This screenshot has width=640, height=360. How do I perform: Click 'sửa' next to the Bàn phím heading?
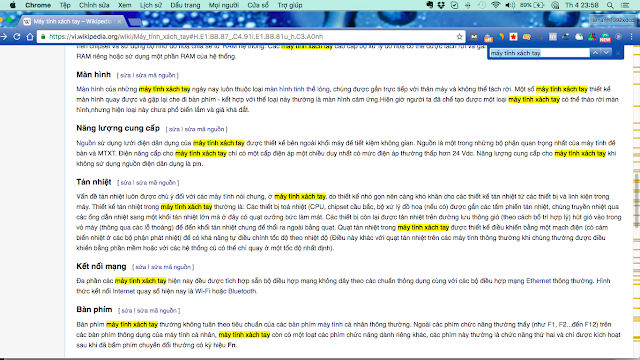(x=127, y=311)
